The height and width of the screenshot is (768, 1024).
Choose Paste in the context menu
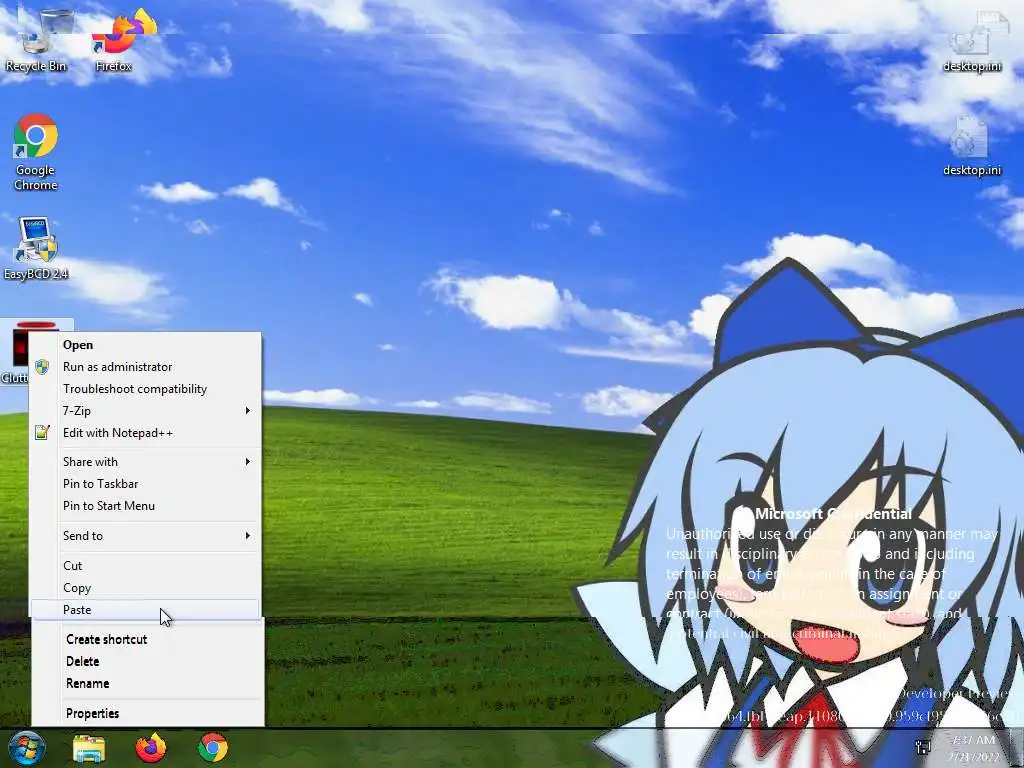coord(145,609)
